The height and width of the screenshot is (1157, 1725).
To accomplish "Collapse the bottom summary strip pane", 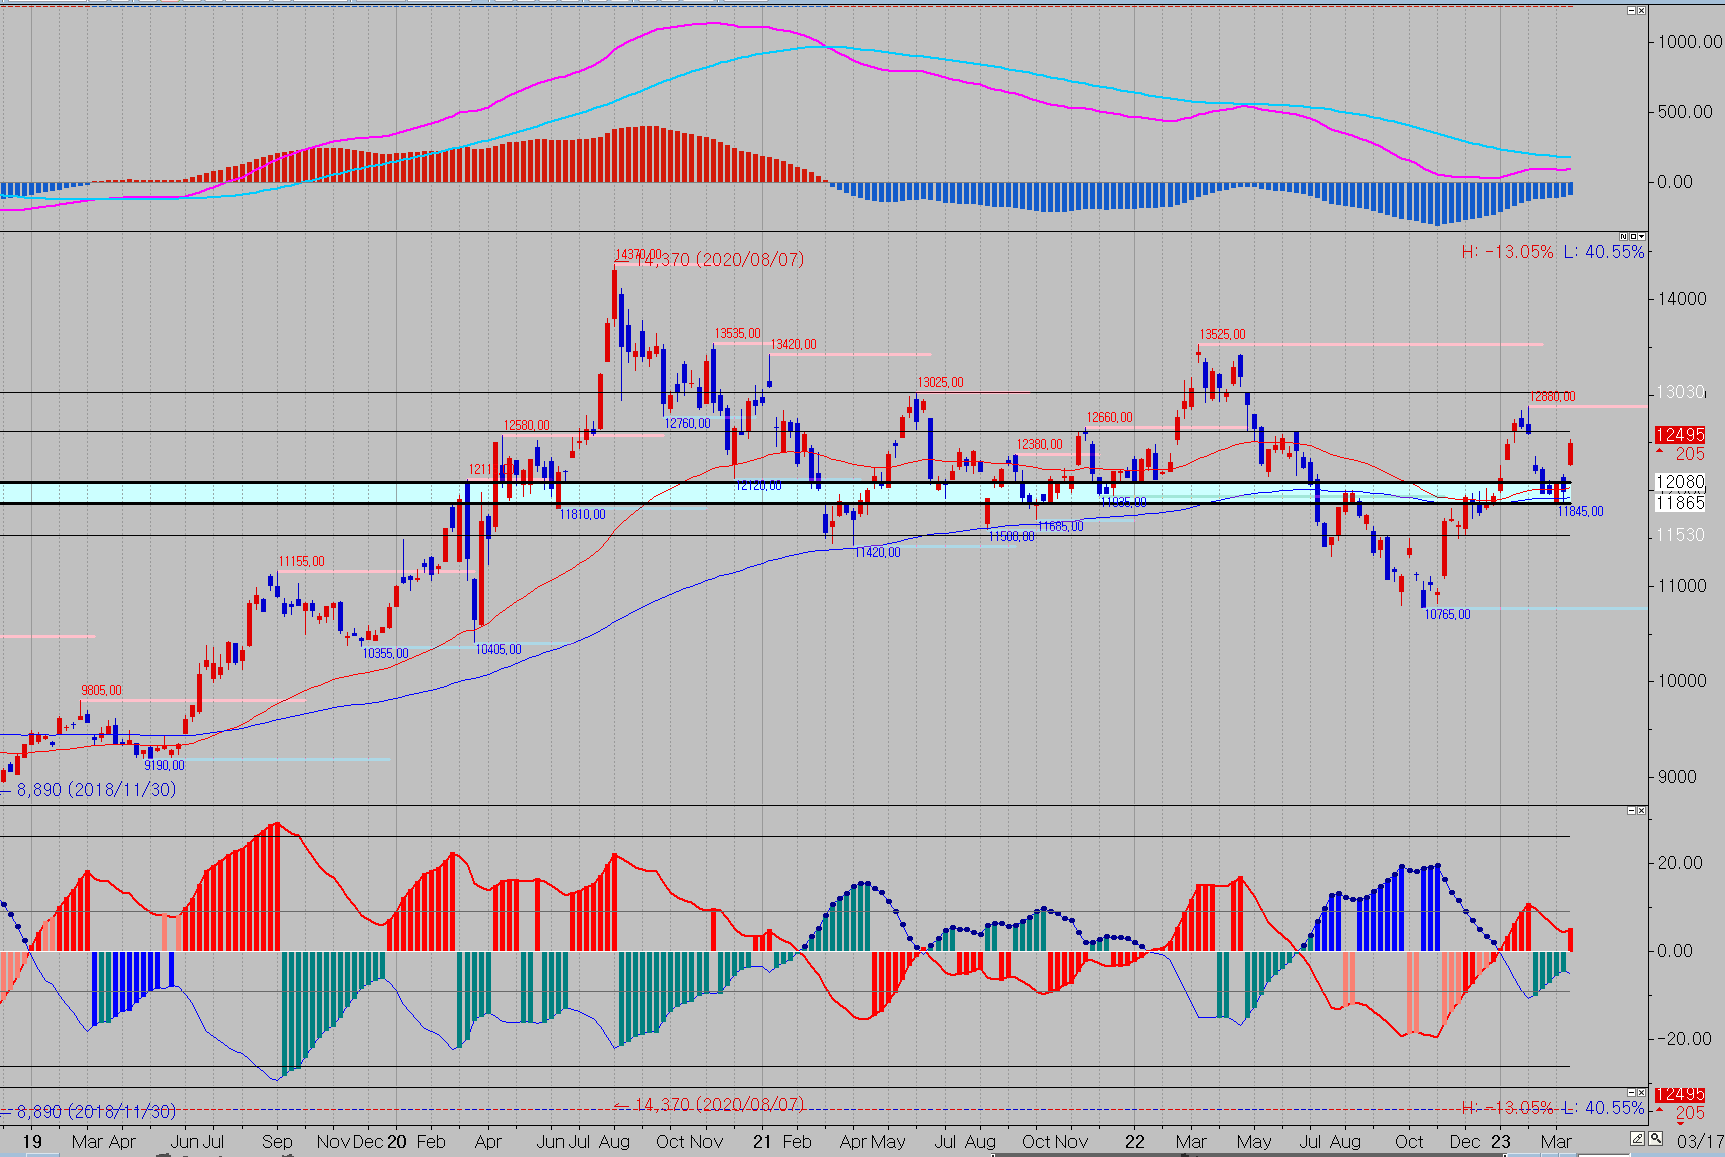I will tap(1631, 1092).
